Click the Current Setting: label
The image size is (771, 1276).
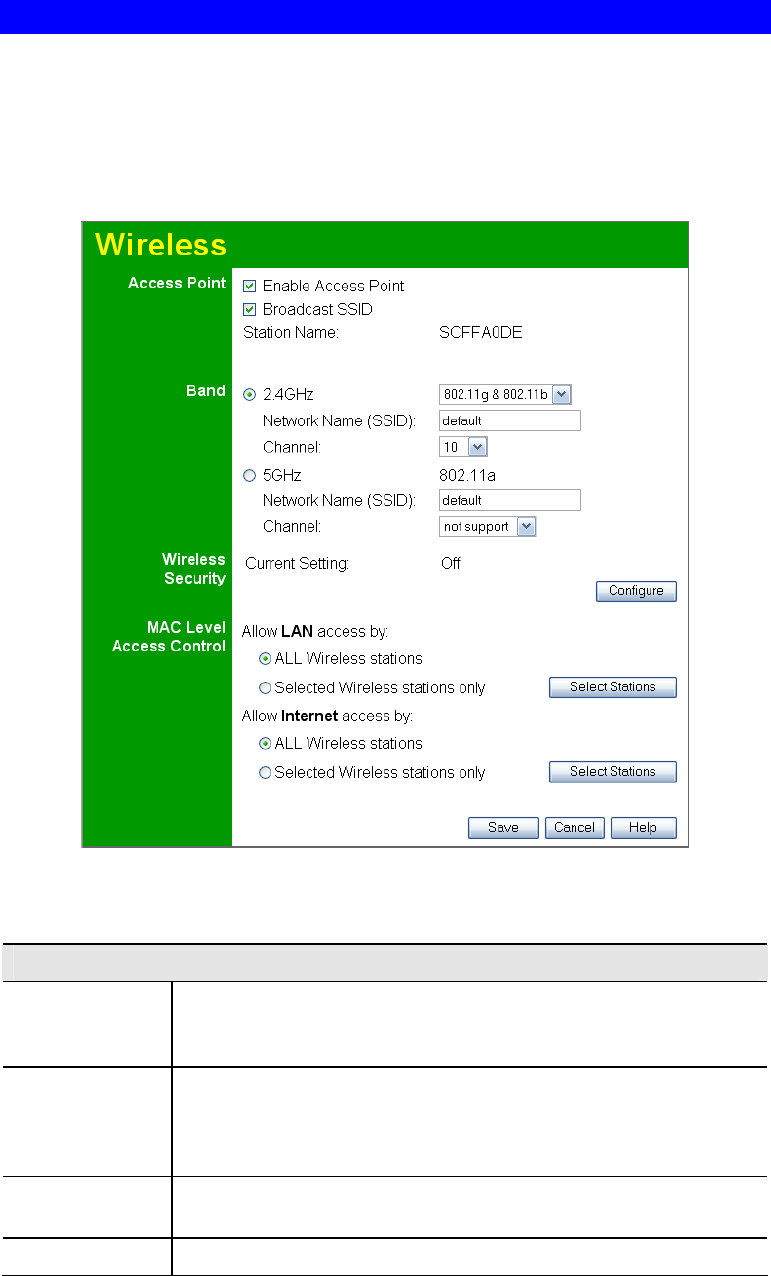(x=297, y=564)
